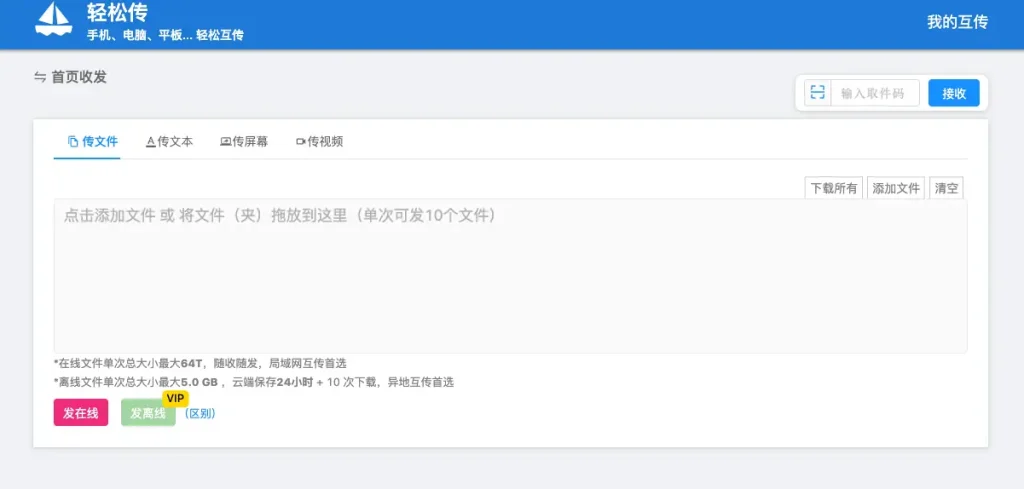Open the (区别) link
This screenshot has width=1024, height=489.
(x=200, y=413)
